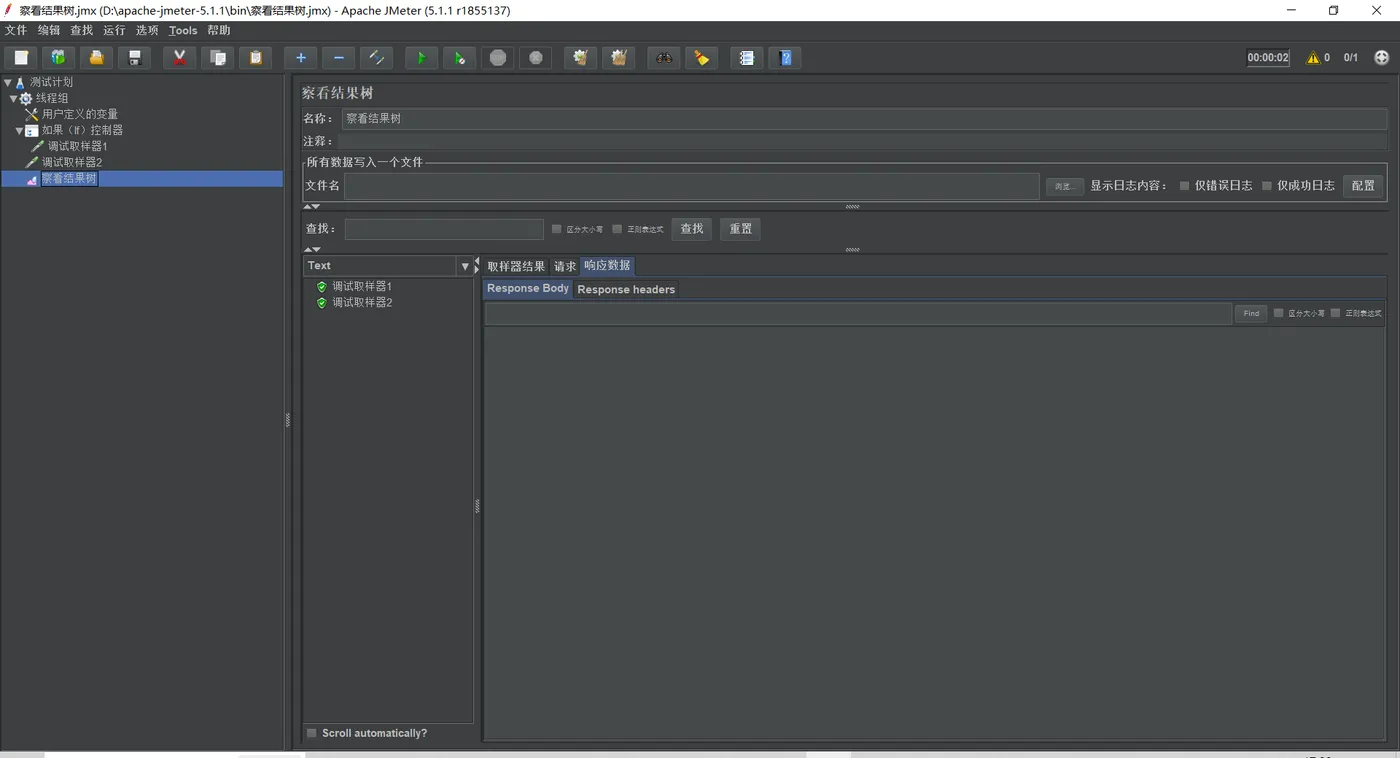1400x758 pixels.
Task: Select 用户定义的变量 in test tree
Action: pos(79,114)
